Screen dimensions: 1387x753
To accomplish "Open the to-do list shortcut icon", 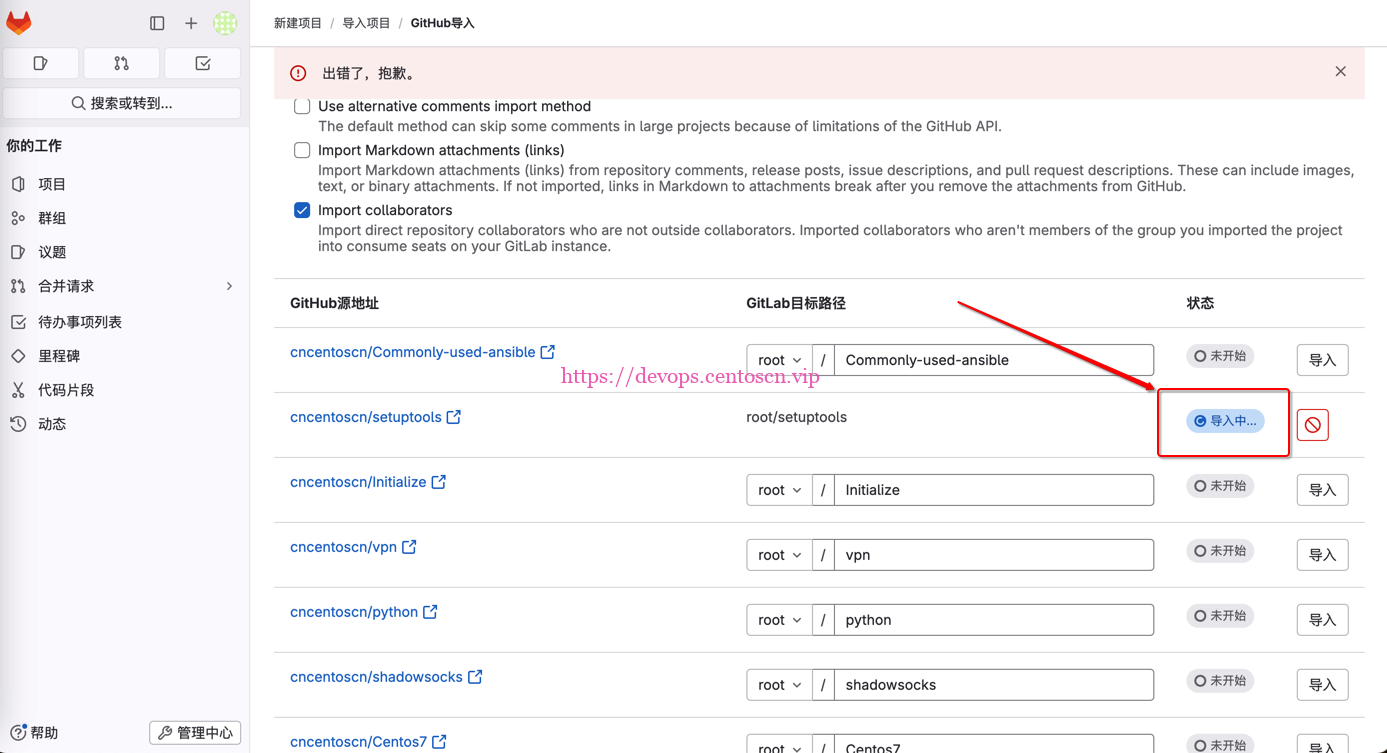I will [x=202, y=64].
